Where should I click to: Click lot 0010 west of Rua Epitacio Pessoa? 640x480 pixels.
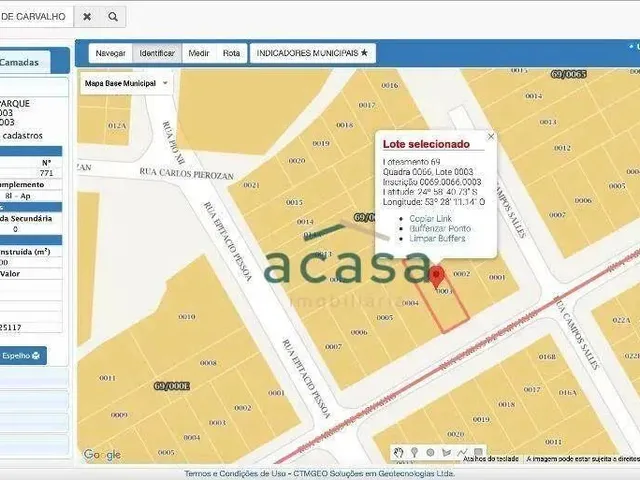[x=187, y=317]
